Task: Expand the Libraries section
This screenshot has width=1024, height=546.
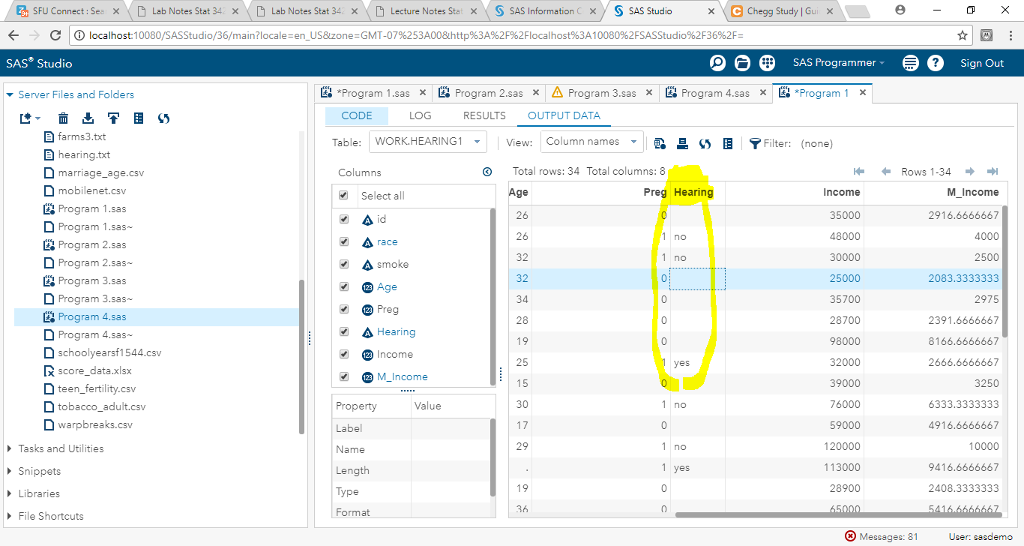Action: point(10,494)
